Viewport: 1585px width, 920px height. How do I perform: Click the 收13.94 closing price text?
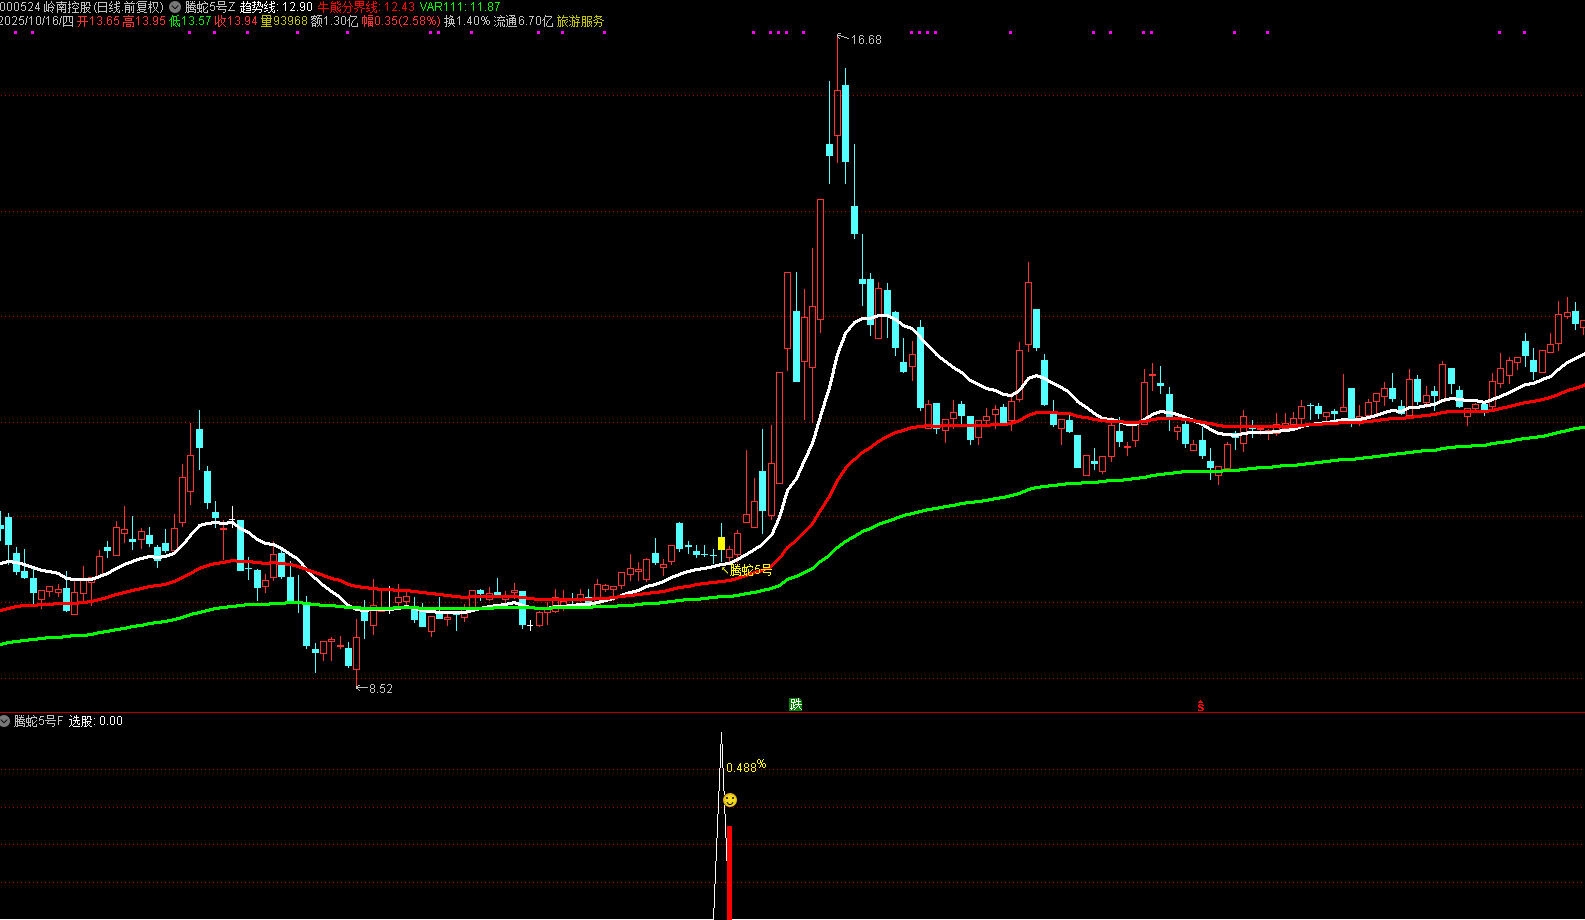click(x=235, y=21)
